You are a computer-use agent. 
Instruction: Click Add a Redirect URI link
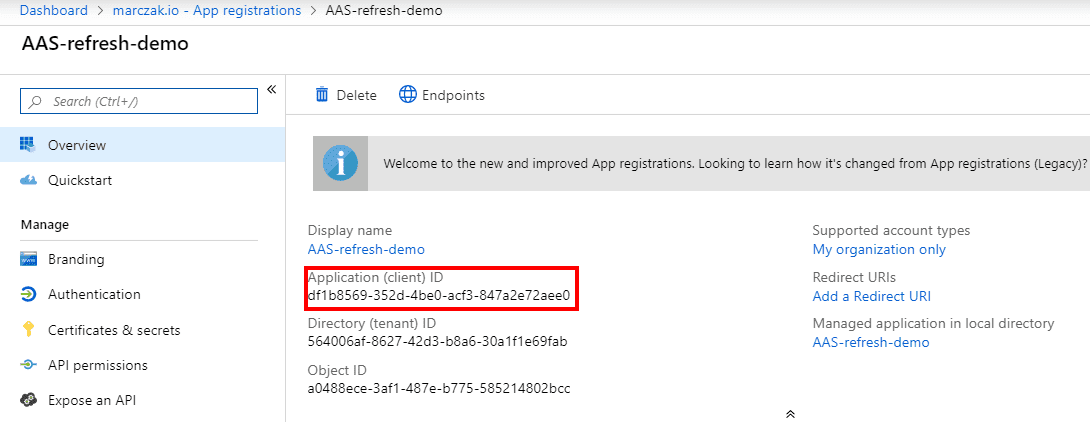pyautogui.click(x=871, y=296)
